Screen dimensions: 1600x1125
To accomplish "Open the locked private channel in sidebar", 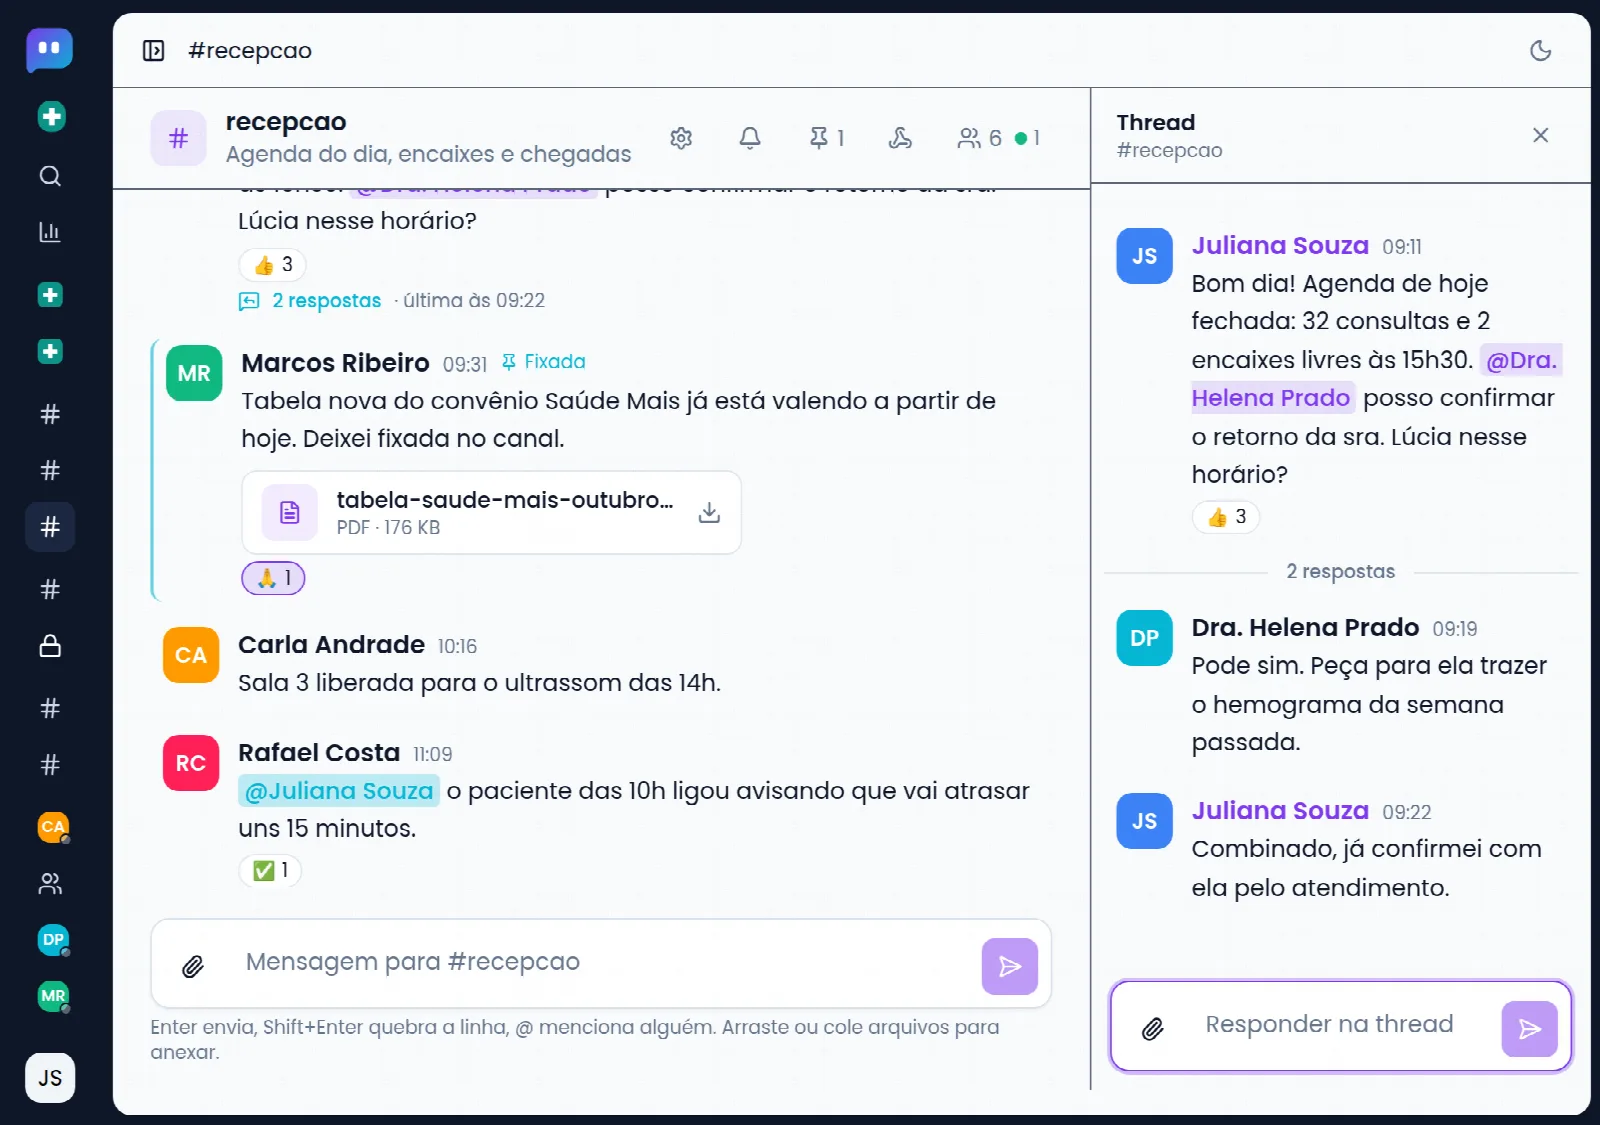I will (50, 646).
